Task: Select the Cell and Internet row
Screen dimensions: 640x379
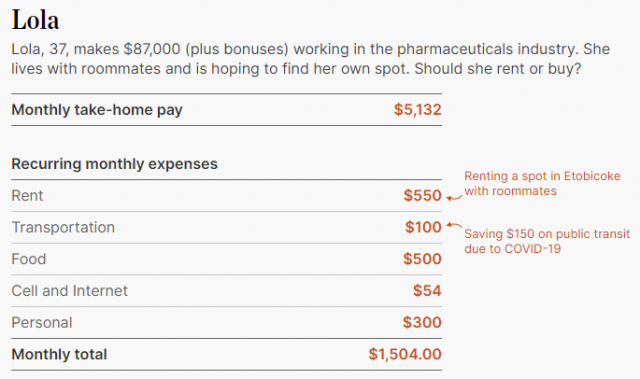Action: [x=227, y=291]
